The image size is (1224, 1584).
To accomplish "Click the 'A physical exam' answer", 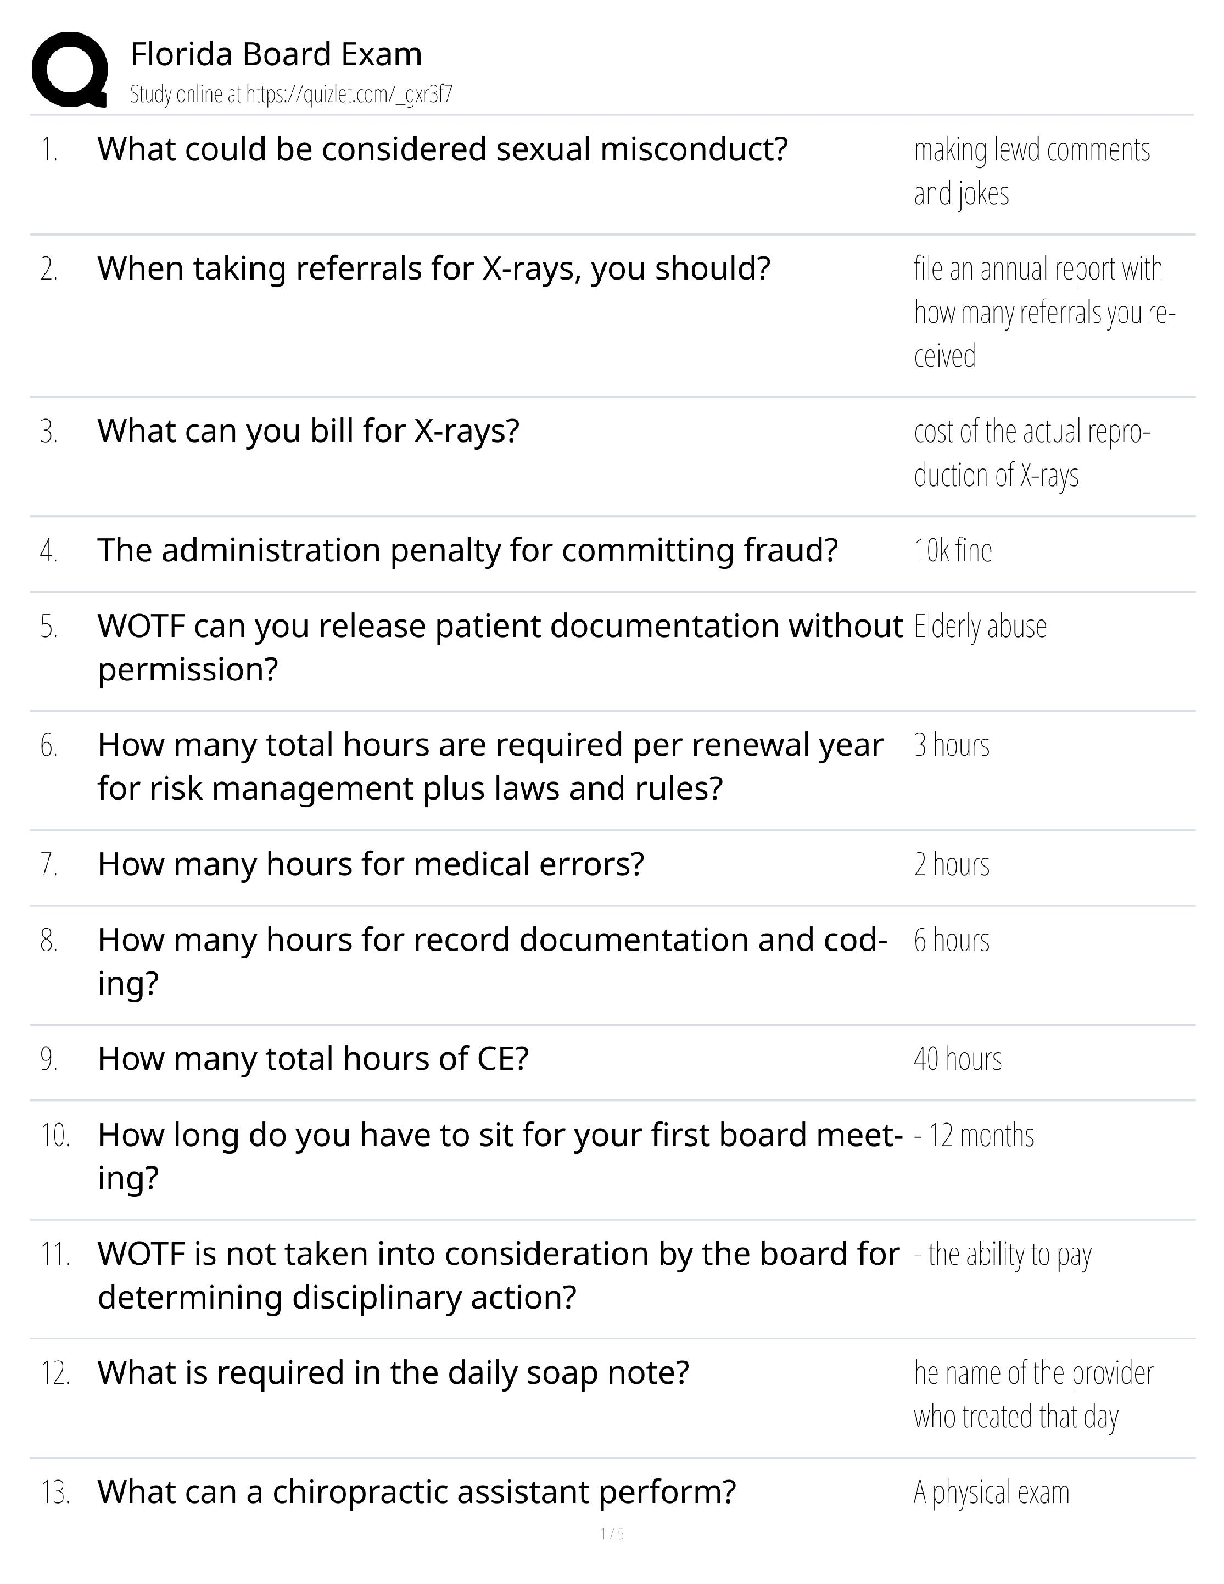I will [x=991, y=1493].
